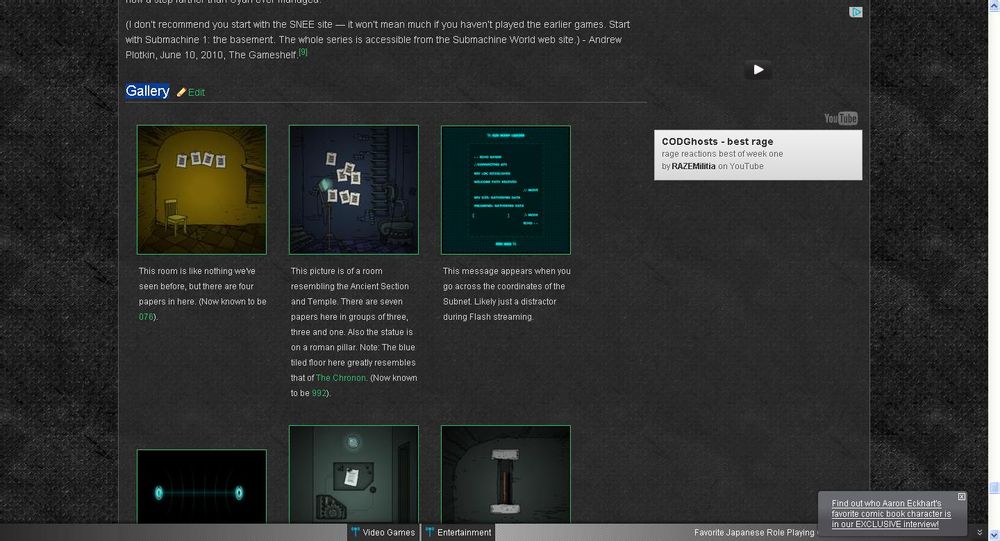Click the Entertainment hub icon

tap(430, 532)
